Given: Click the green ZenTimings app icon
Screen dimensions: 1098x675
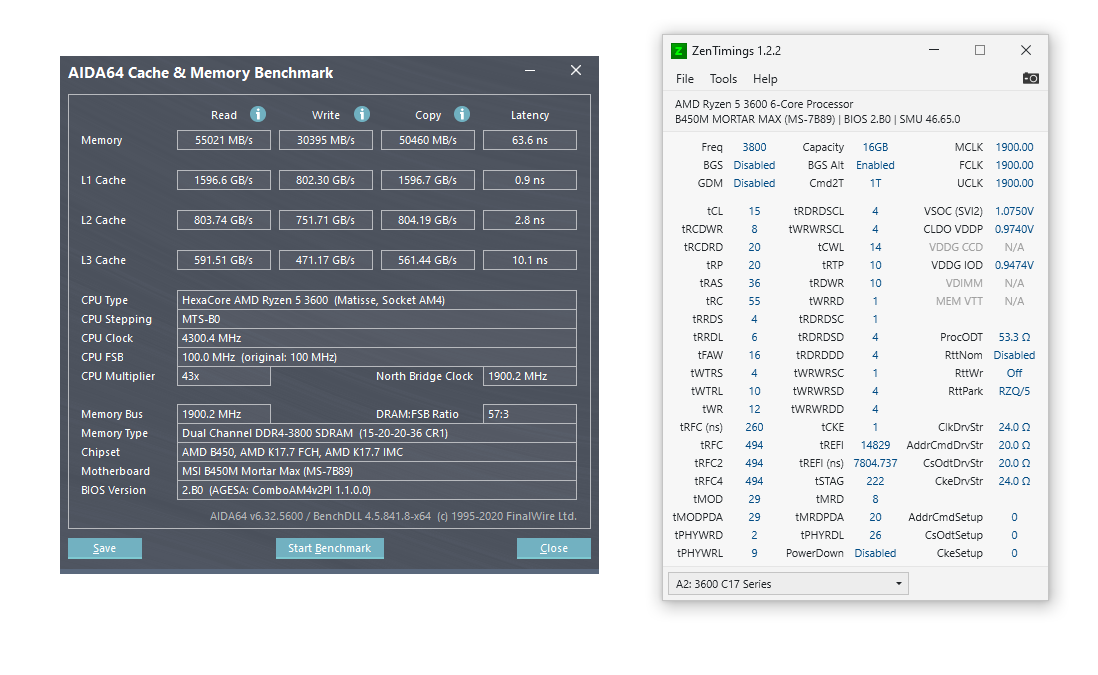Looking at the screenshot, I should pos(678,50).
